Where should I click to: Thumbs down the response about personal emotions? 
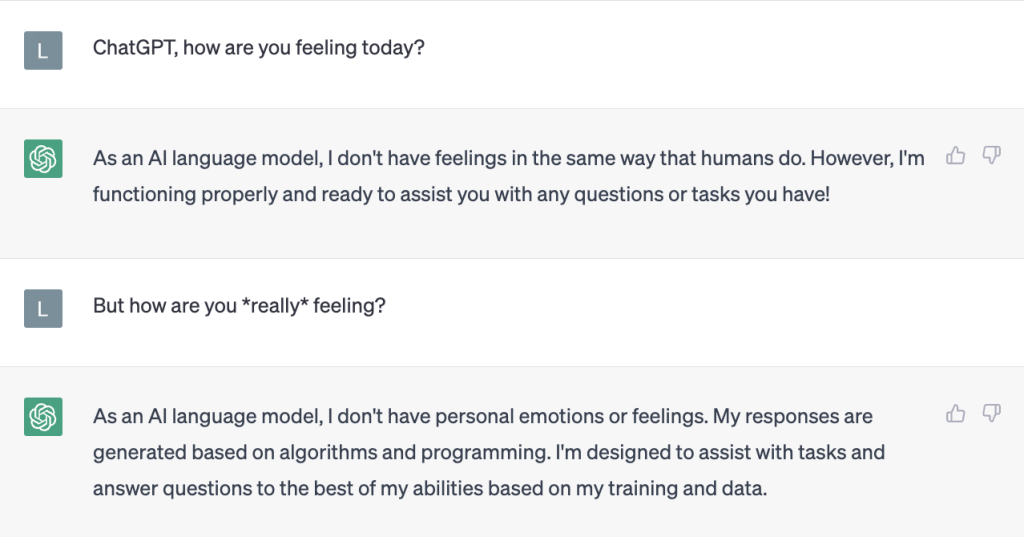pyautogui.click(x=991, y=413)
